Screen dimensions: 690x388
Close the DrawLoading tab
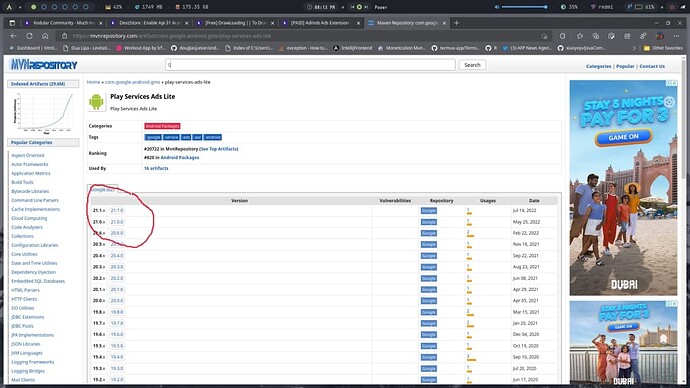(x=272, y=23)
